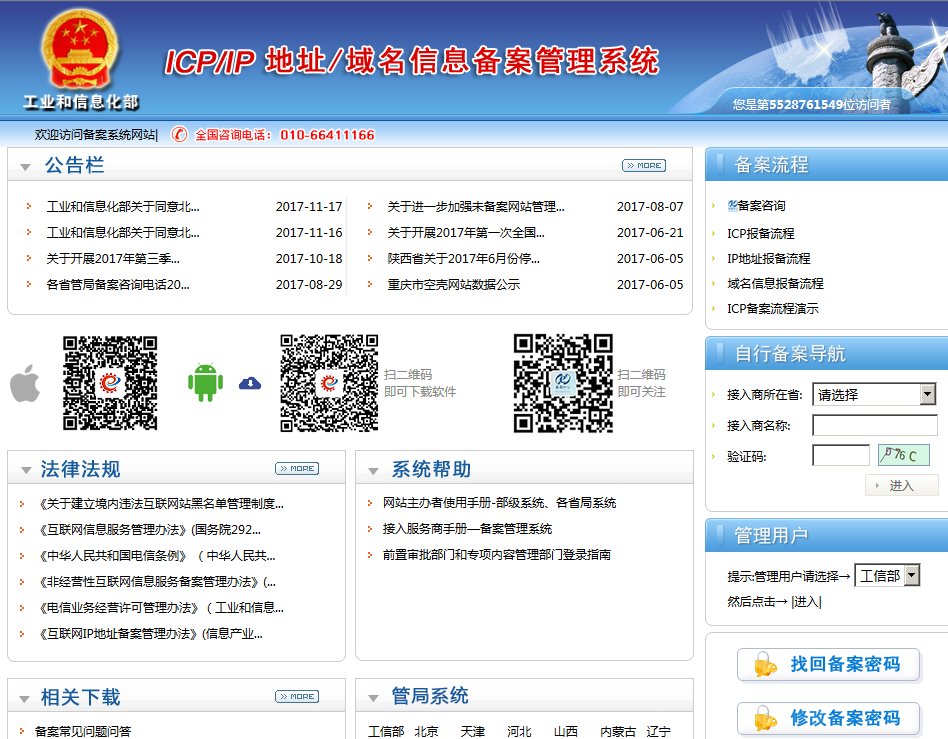948x739 pixels.
Task: Click the follow-account QR code
Action: coord(563,383)
